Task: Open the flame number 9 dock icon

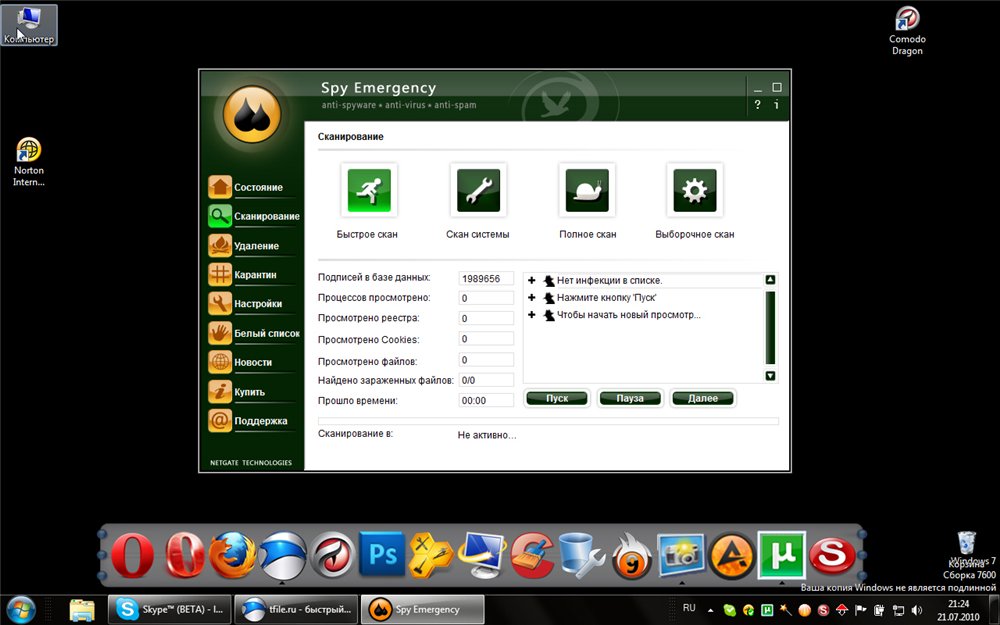Action: click(x=631, y=556)
